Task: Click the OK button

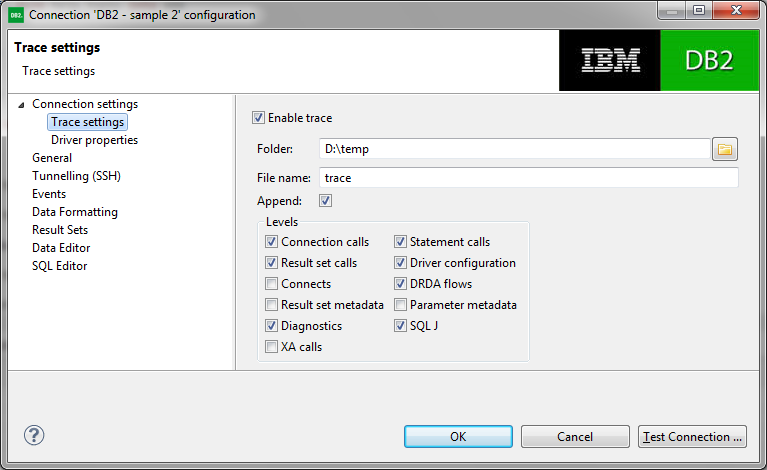Action: pos(458,436)
